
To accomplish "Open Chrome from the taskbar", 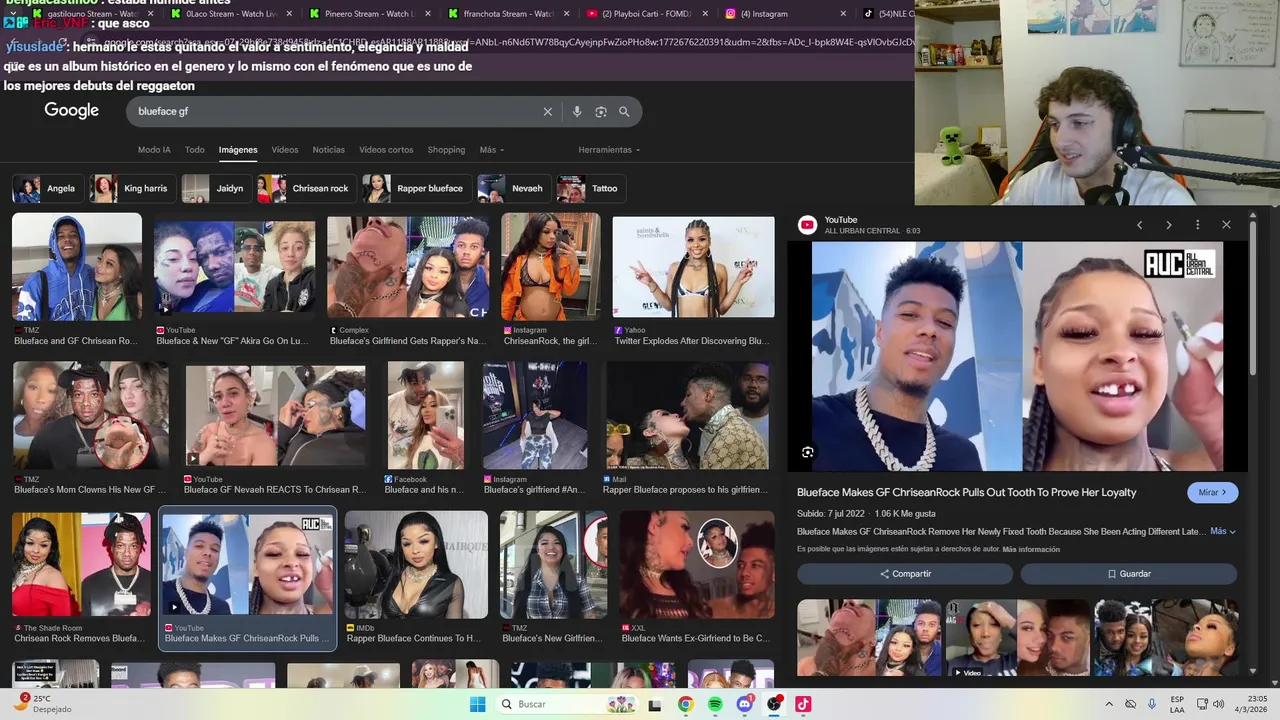I will pos(685,704).
